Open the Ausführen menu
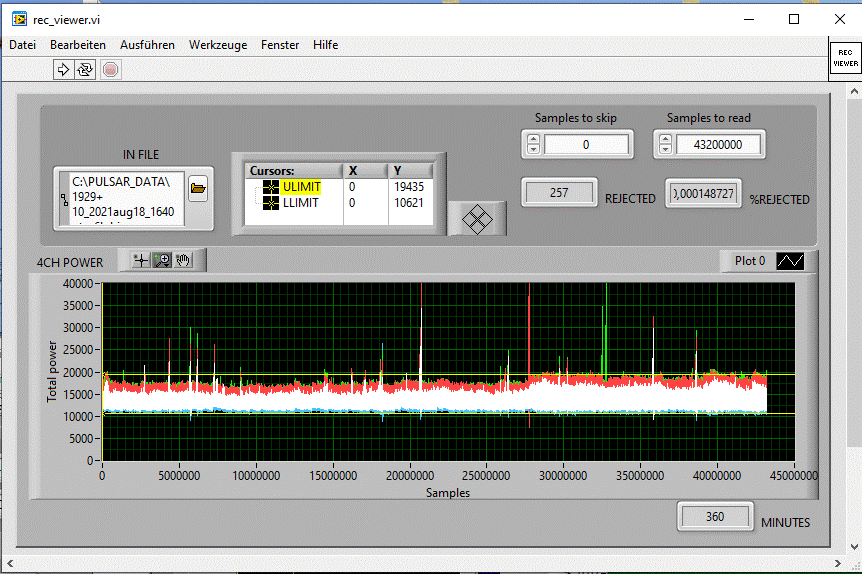This screenshot has height=574, width=862. tap(147, 45)
